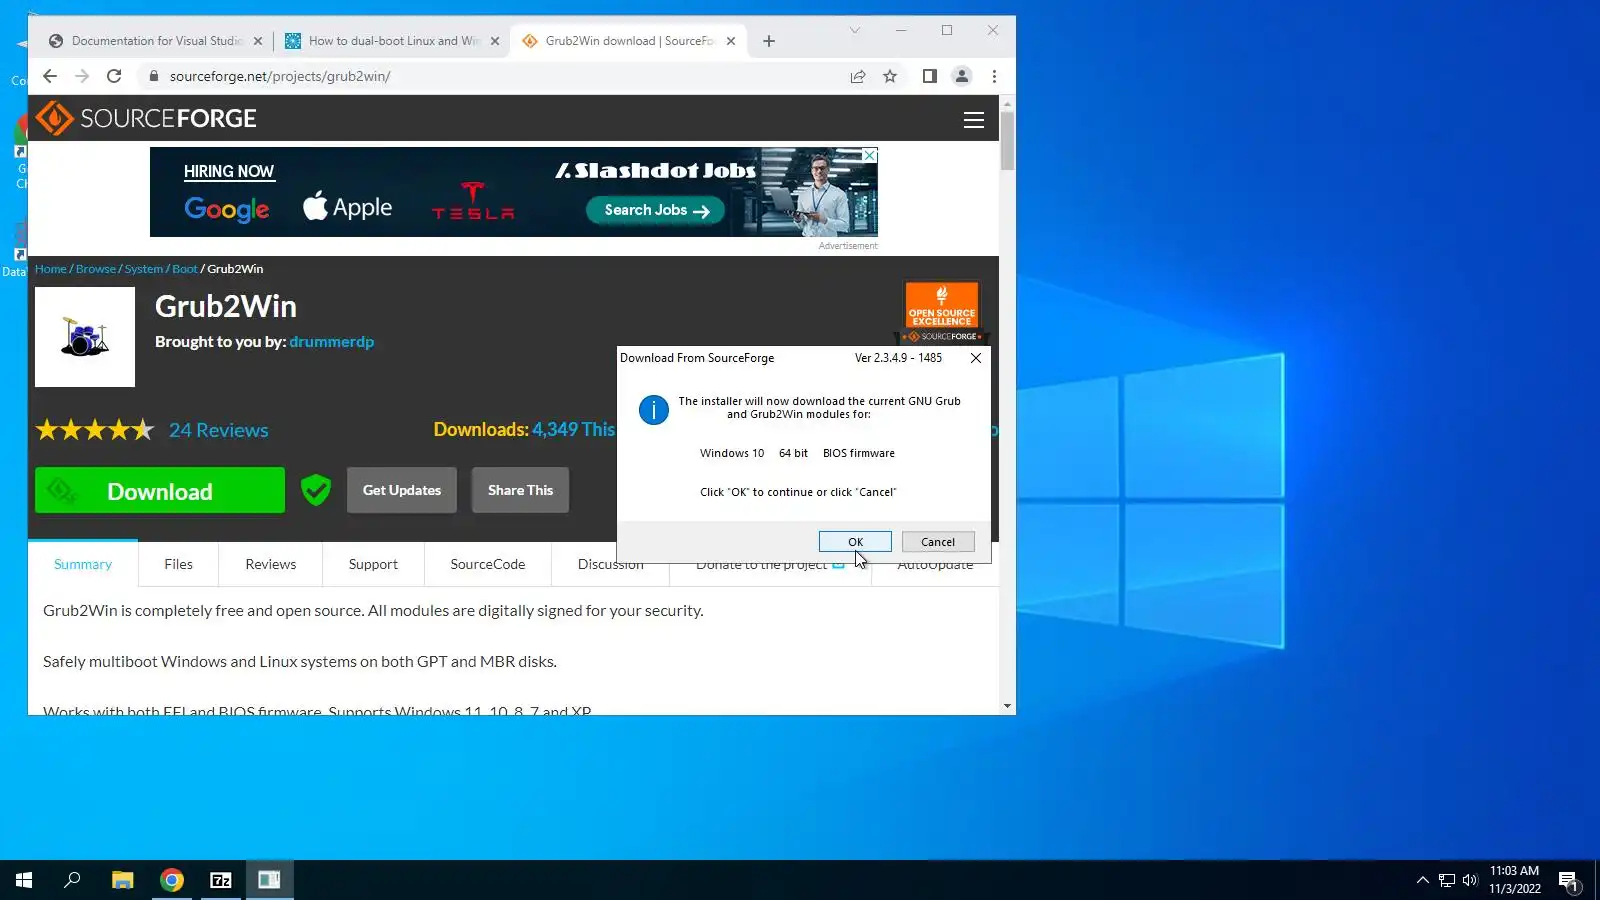Open the notification center icon
The image size is (1600, 900).
coord(1568,881)
